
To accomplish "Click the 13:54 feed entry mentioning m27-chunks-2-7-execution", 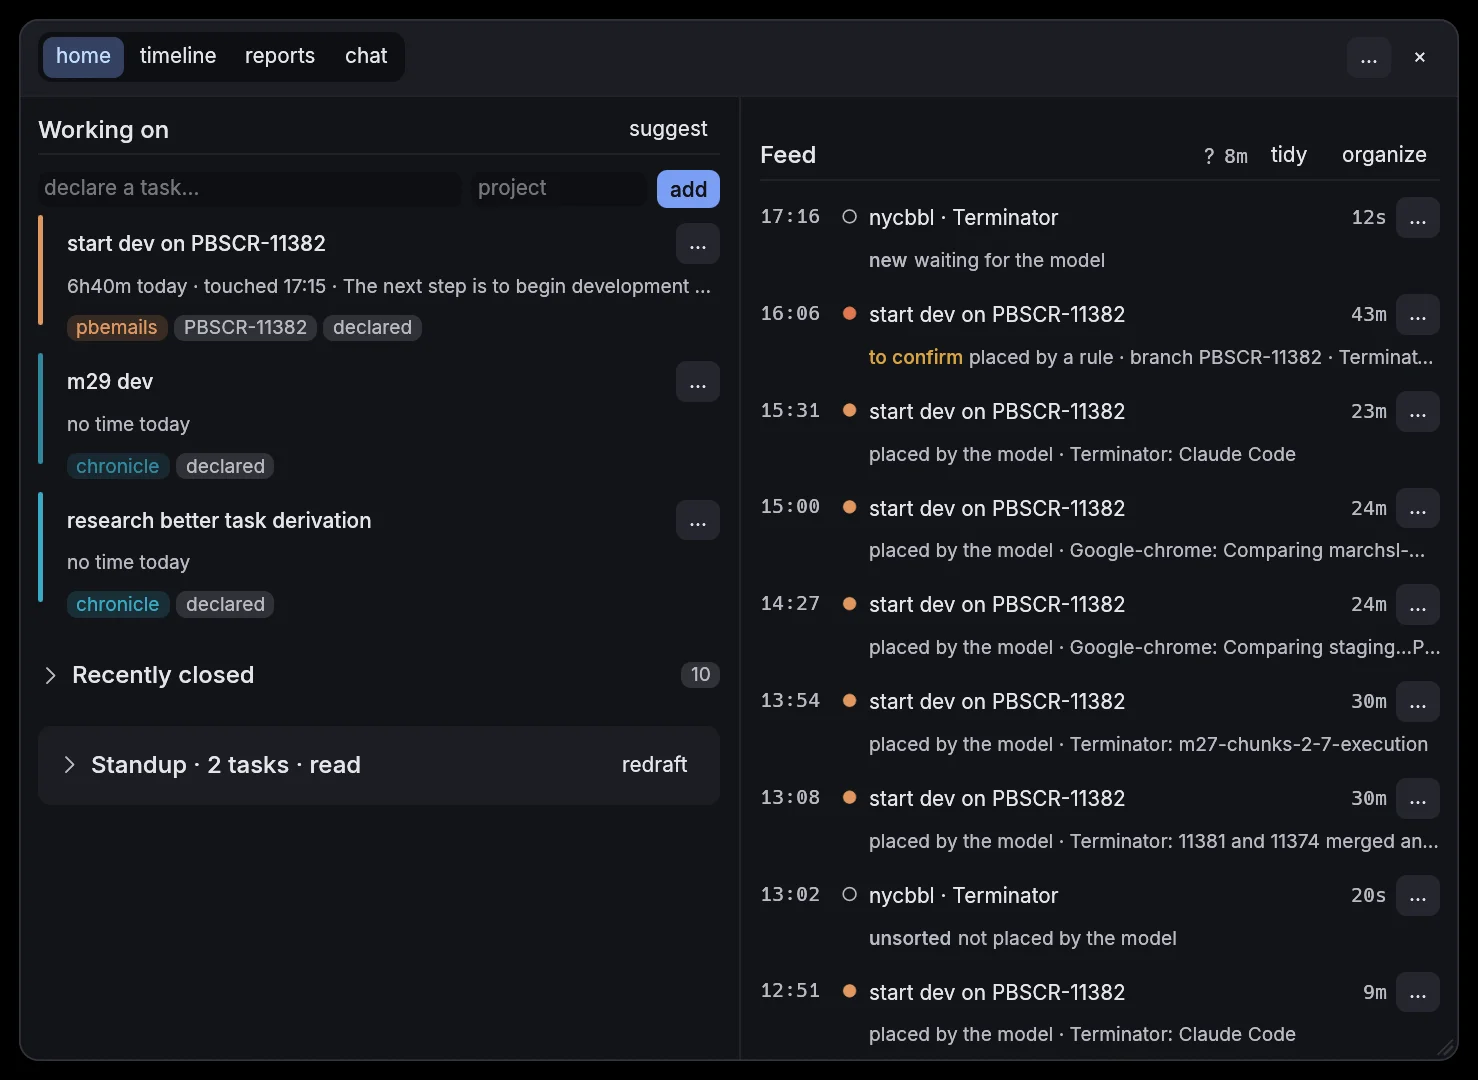I will pos(1148,745).
